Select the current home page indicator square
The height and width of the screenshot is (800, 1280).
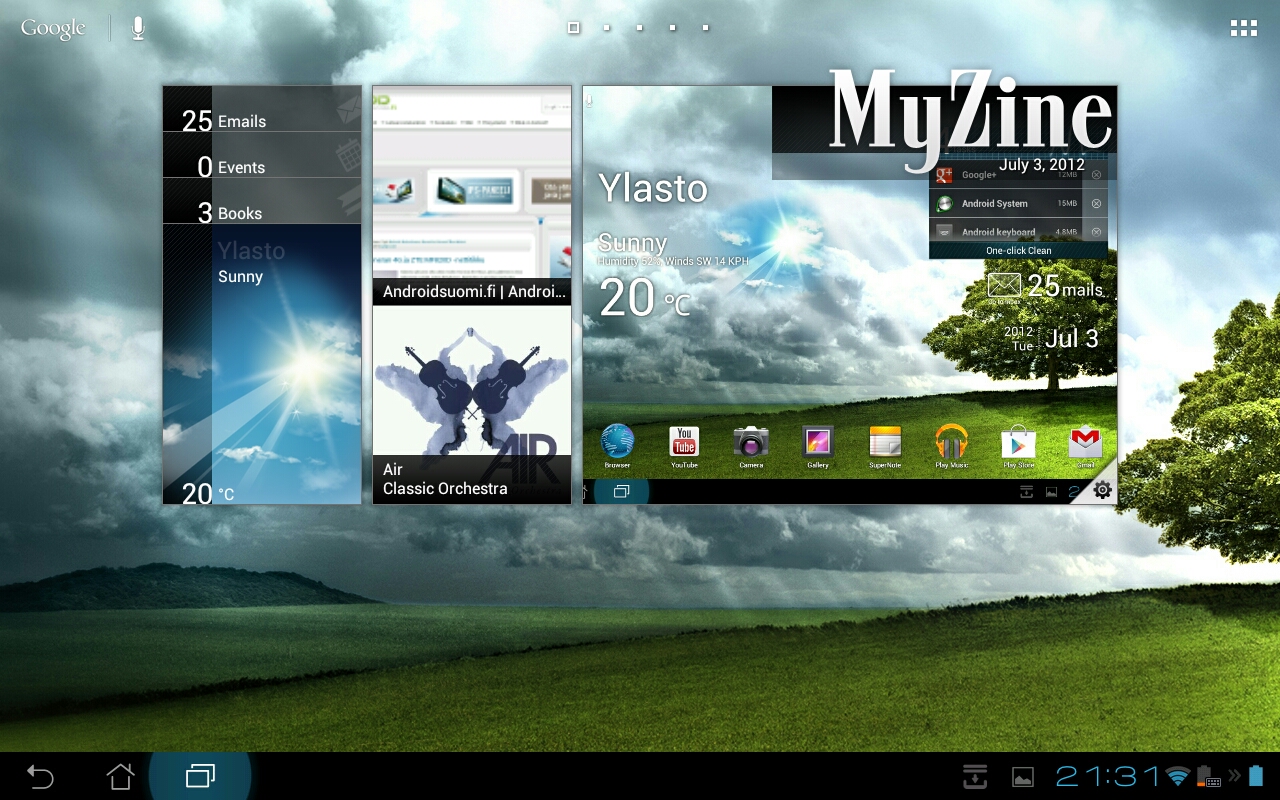(x=574, y=28)
